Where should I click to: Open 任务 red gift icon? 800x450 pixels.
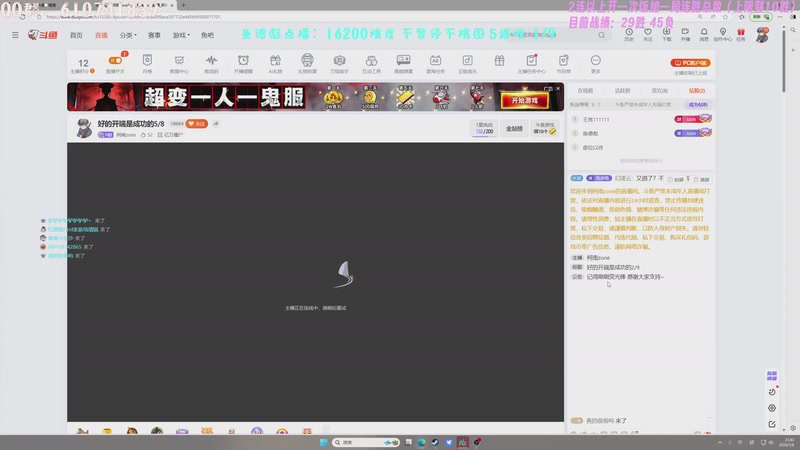(741, 34)
